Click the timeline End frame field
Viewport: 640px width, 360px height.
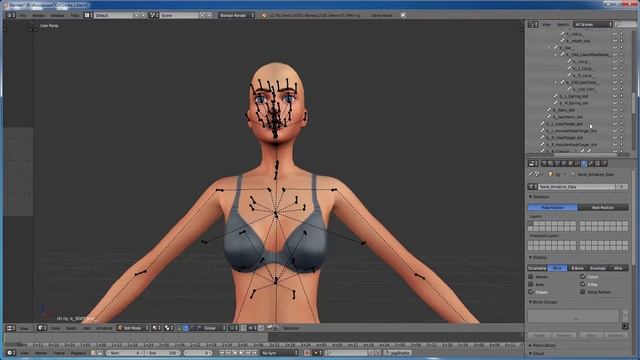[162, 353]
